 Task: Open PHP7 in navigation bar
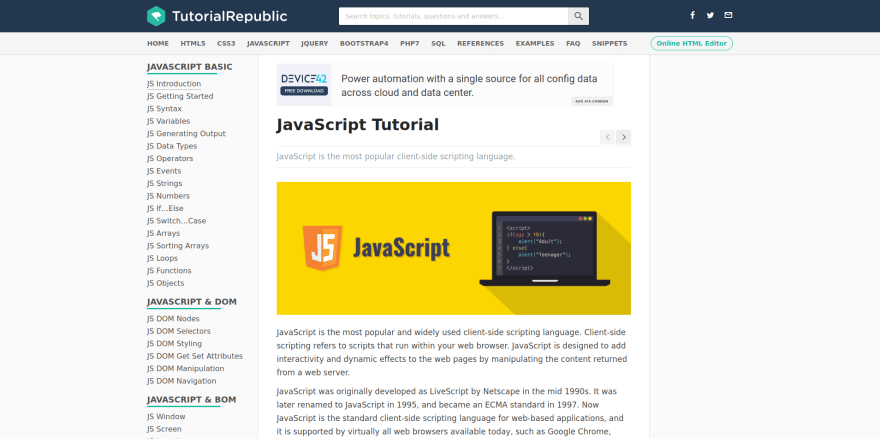coord(410,44)
